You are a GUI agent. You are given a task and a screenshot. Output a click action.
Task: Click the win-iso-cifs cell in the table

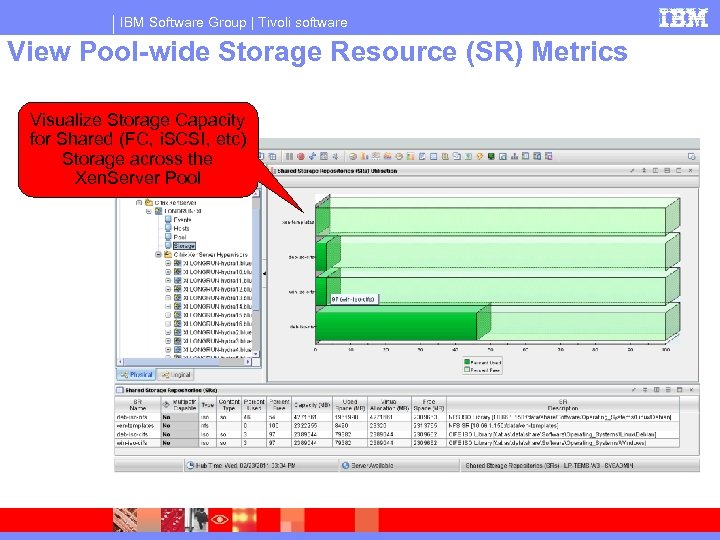137,443
